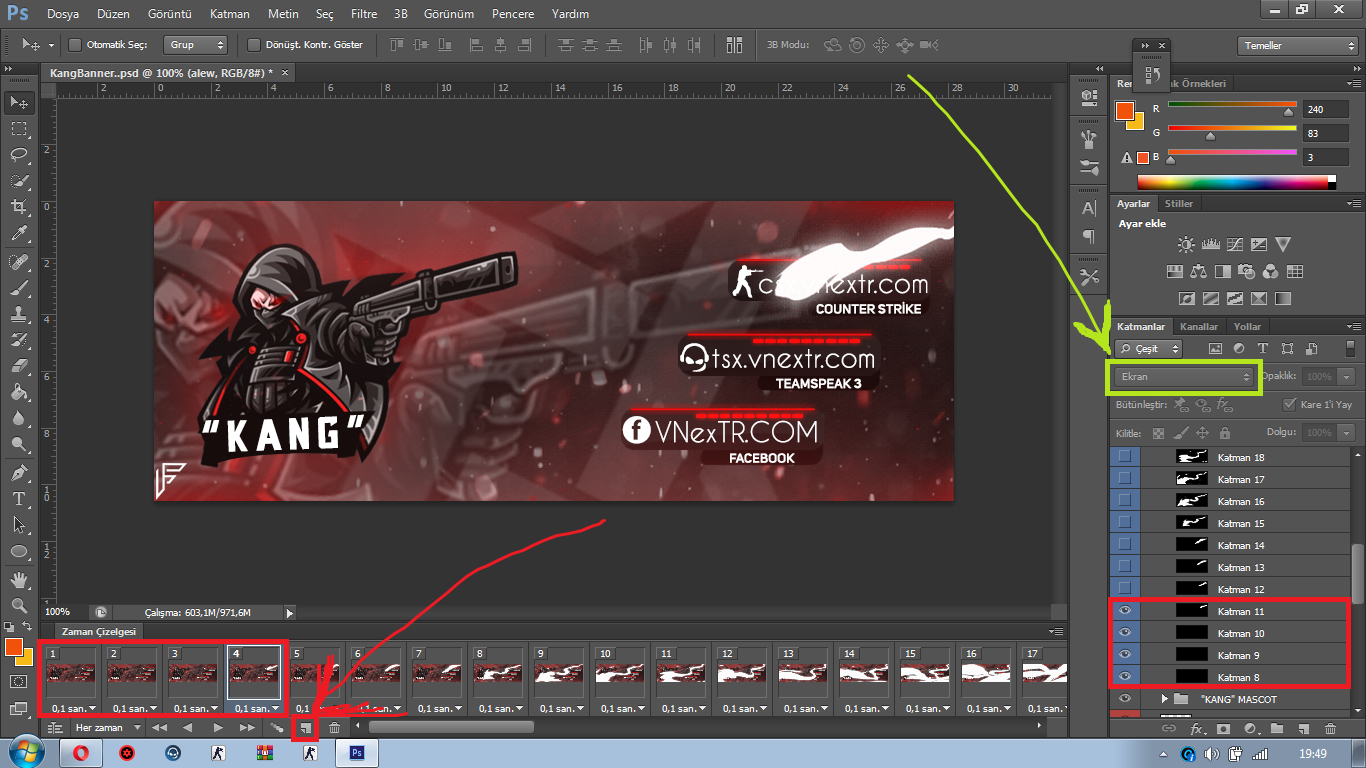The height and width of the screenshot is (768, 1366).
Task: Go to the next animation frame
Action: coord(247,728)
